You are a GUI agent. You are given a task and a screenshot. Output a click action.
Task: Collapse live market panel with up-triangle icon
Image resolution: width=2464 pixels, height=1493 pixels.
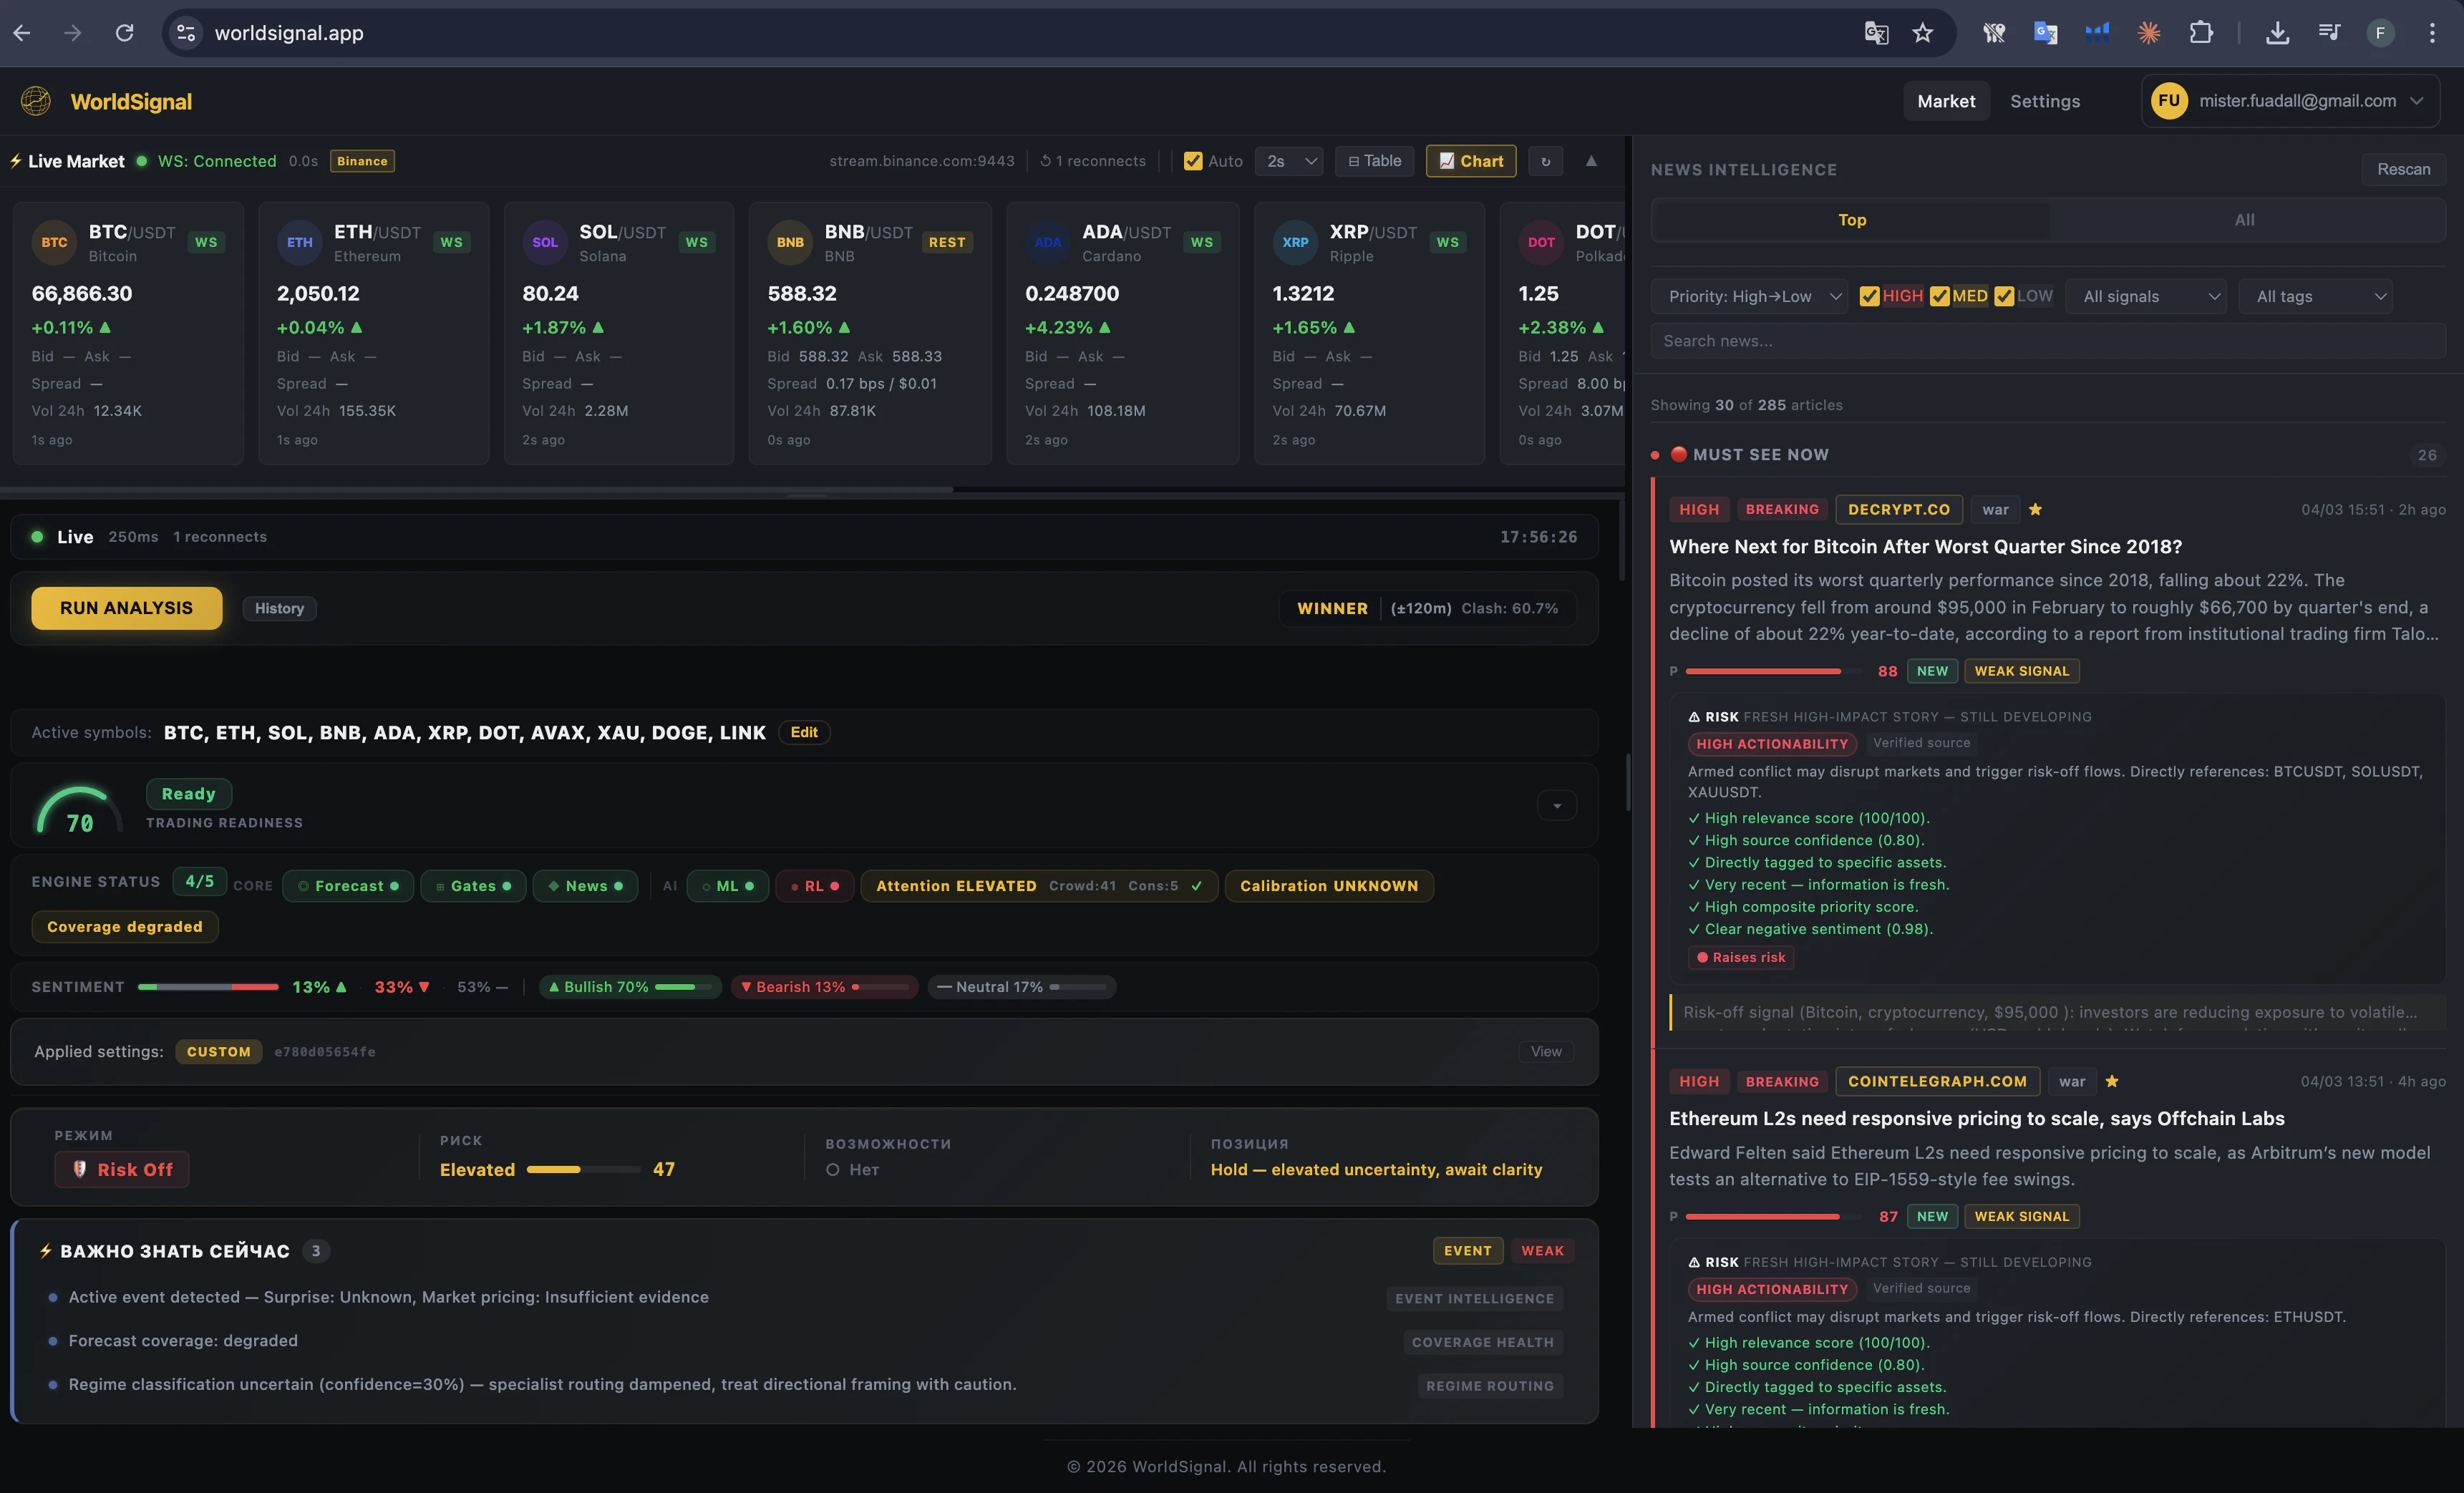pyautogui.click(x=1591, y=161)
